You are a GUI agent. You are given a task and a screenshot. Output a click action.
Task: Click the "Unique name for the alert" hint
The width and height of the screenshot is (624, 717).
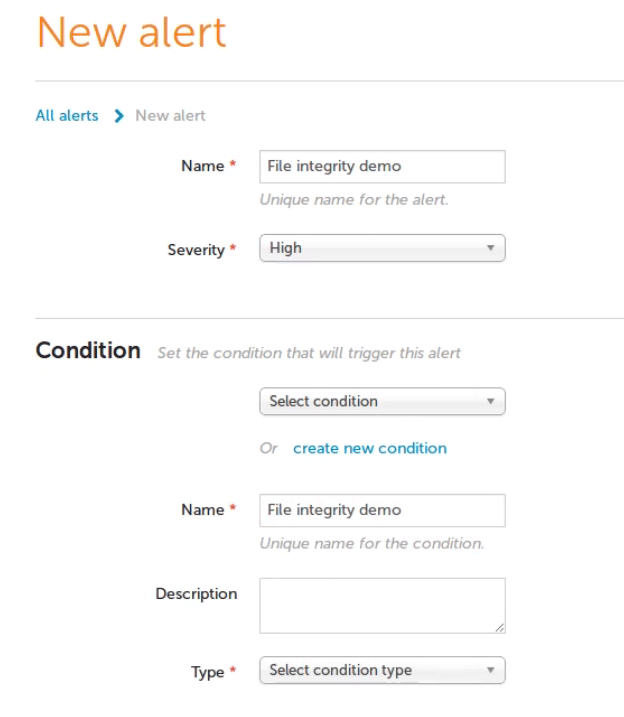point(354,200)
